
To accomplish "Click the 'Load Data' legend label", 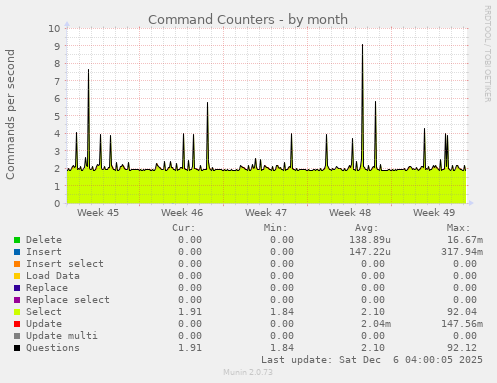I will [x=53, y=276].
